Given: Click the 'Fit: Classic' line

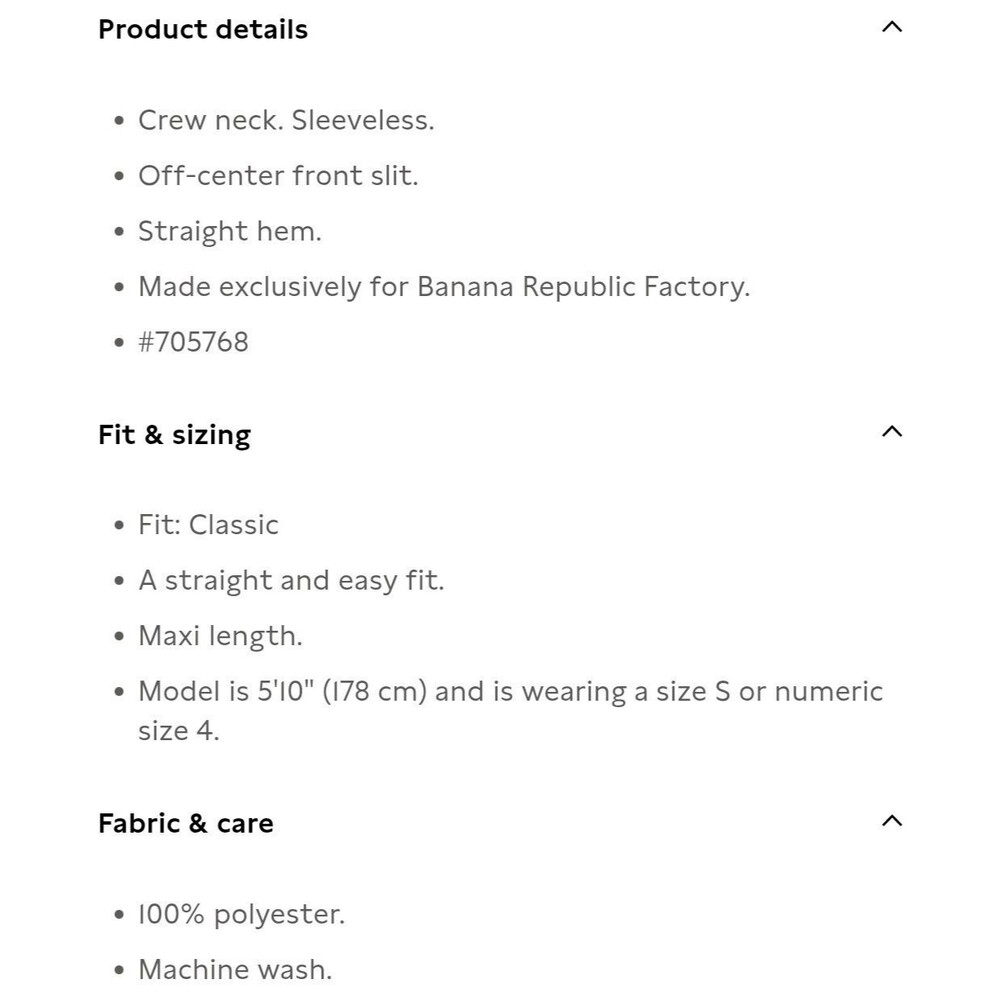Looking at the screenshot, I should point(208,525).
